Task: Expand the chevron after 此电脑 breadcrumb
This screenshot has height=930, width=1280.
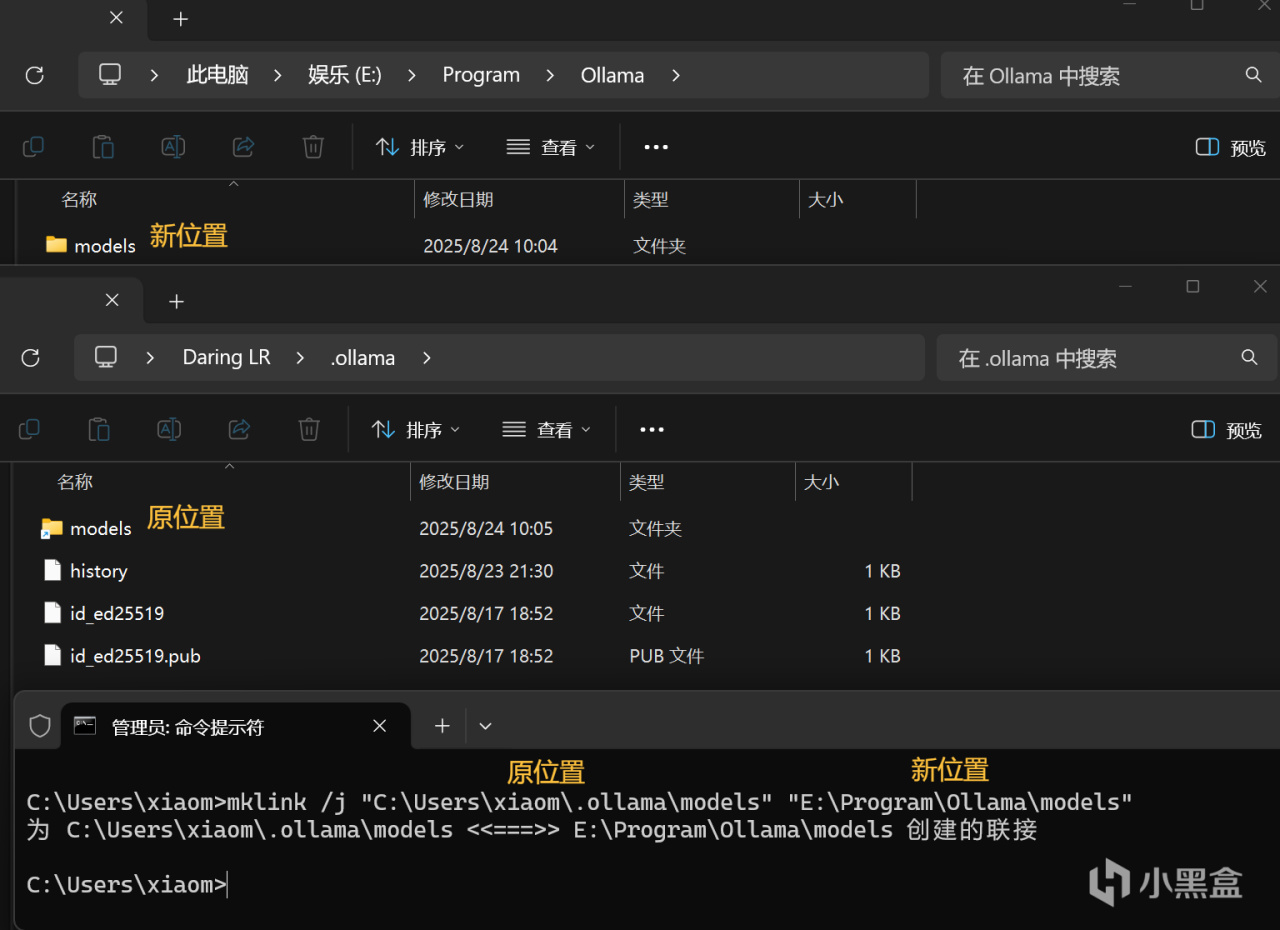Action: (279, 75)
